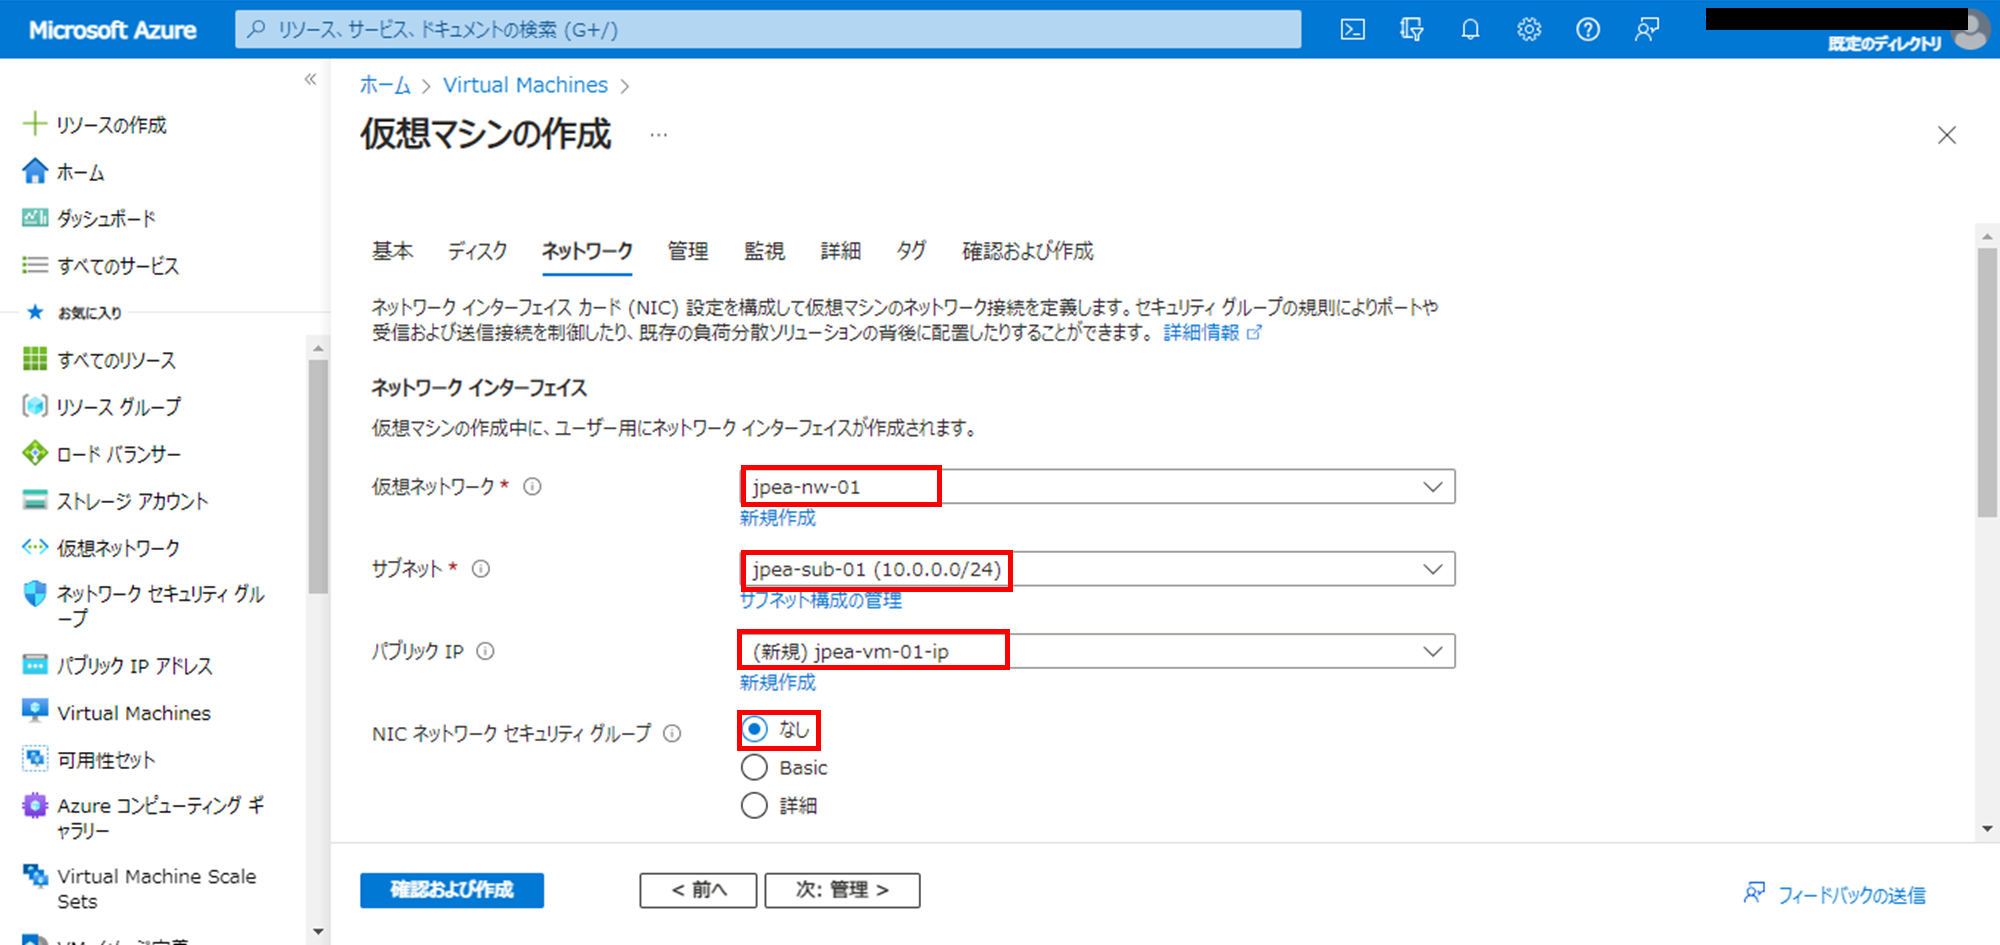This screenshot has height=945, width=2000.
Task: Click 新規作成 link under 仮想ネットワーク
Action: tap(778, 518)
